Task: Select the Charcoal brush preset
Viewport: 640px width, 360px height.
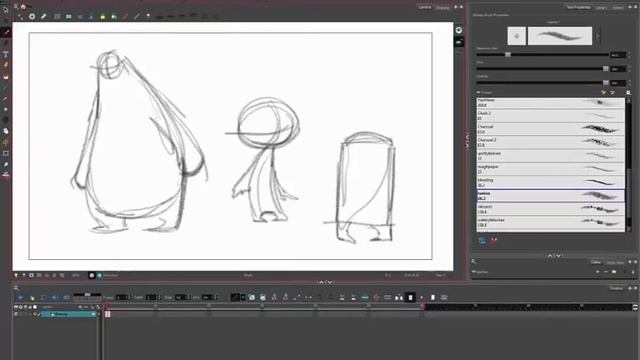Action: click(551, 129)
